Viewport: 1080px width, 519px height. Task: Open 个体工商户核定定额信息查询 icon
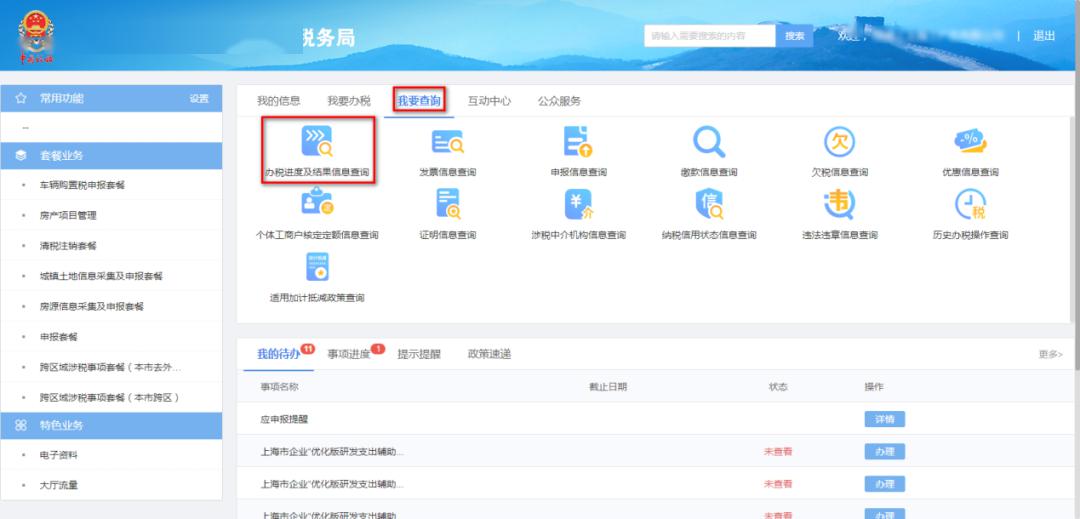tap(317, 204)
